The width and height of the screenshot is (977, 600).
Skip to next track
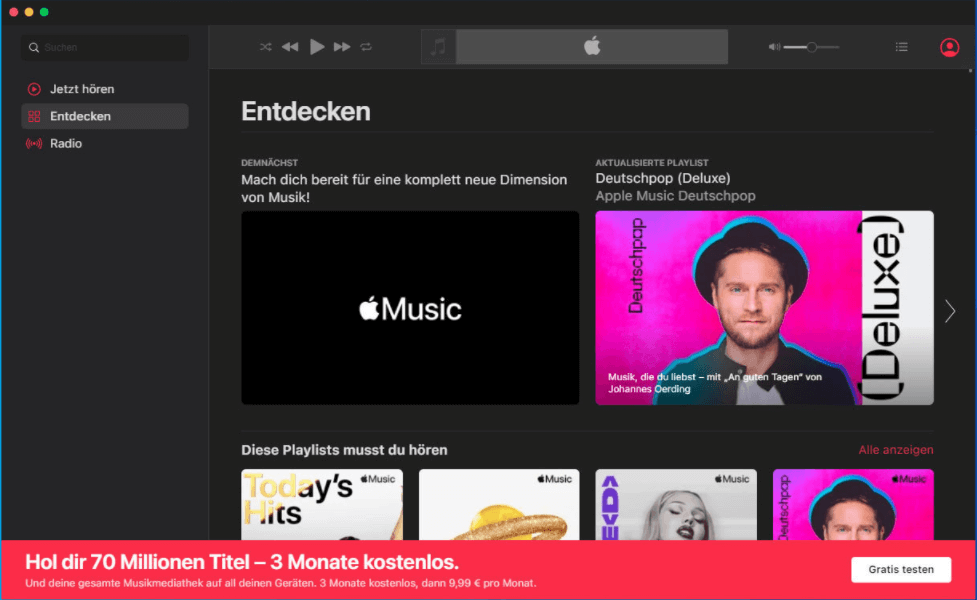tap(342, 47)
